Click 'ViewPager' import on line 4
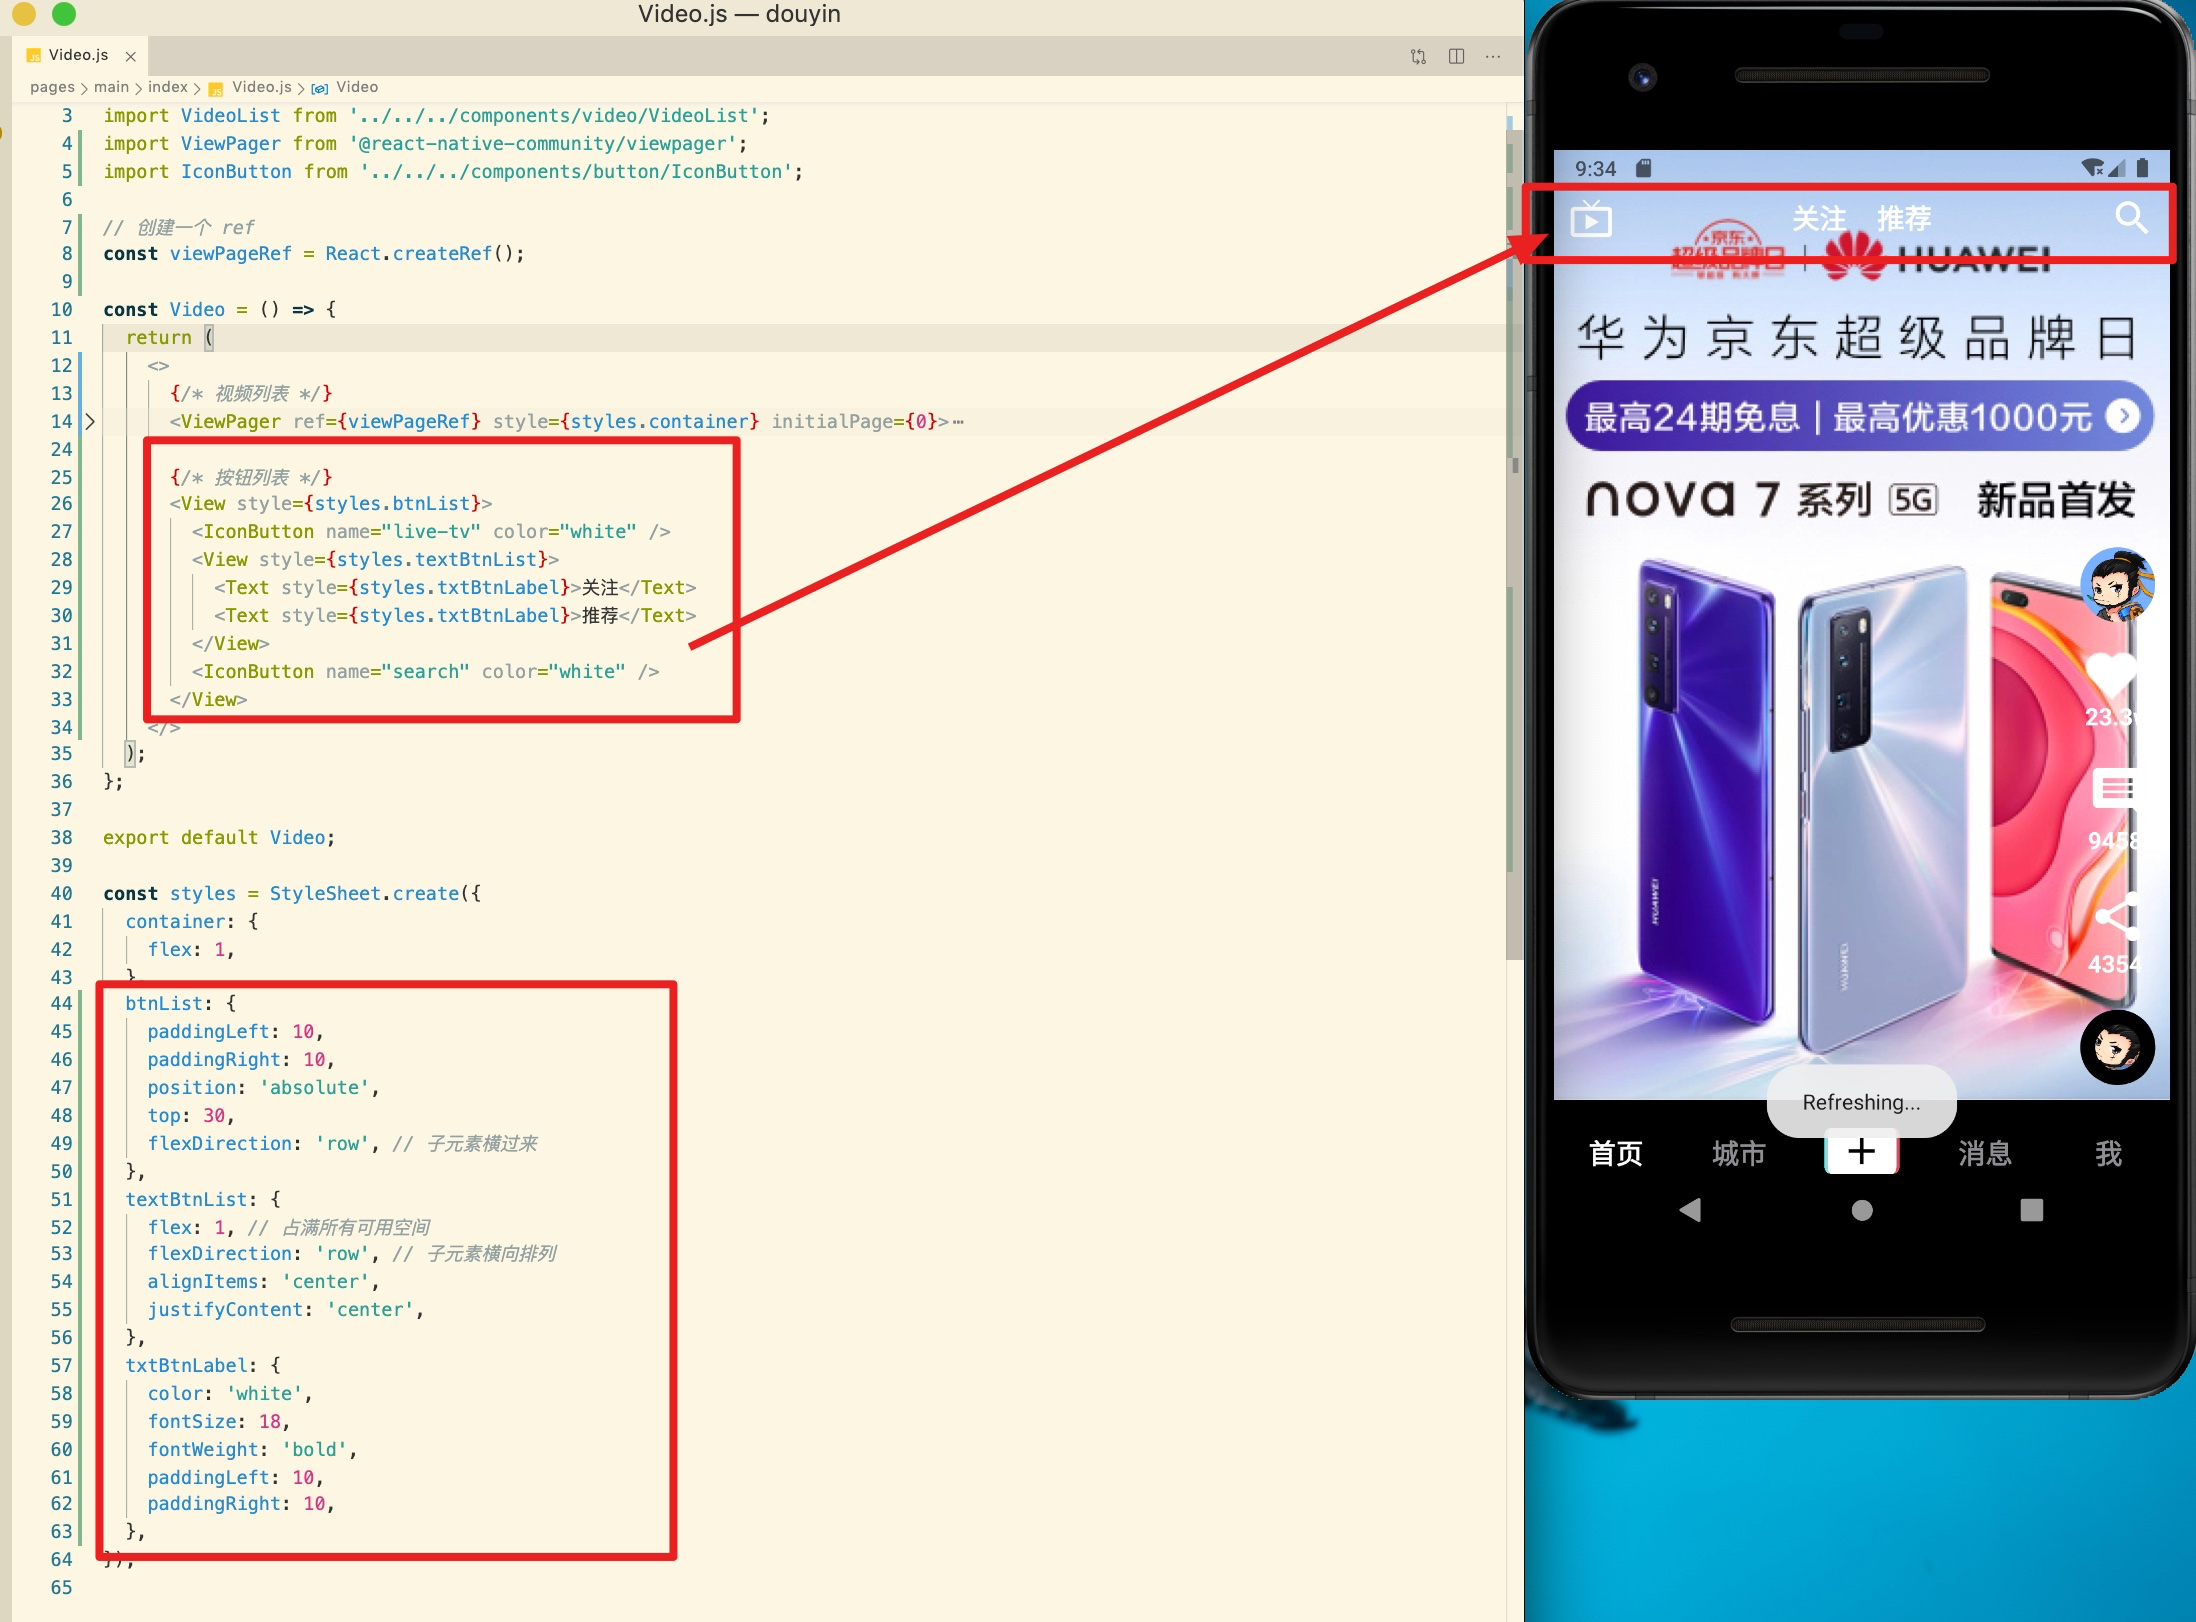This screenshot has height=1622, width=2196. (x=230, y=143)
